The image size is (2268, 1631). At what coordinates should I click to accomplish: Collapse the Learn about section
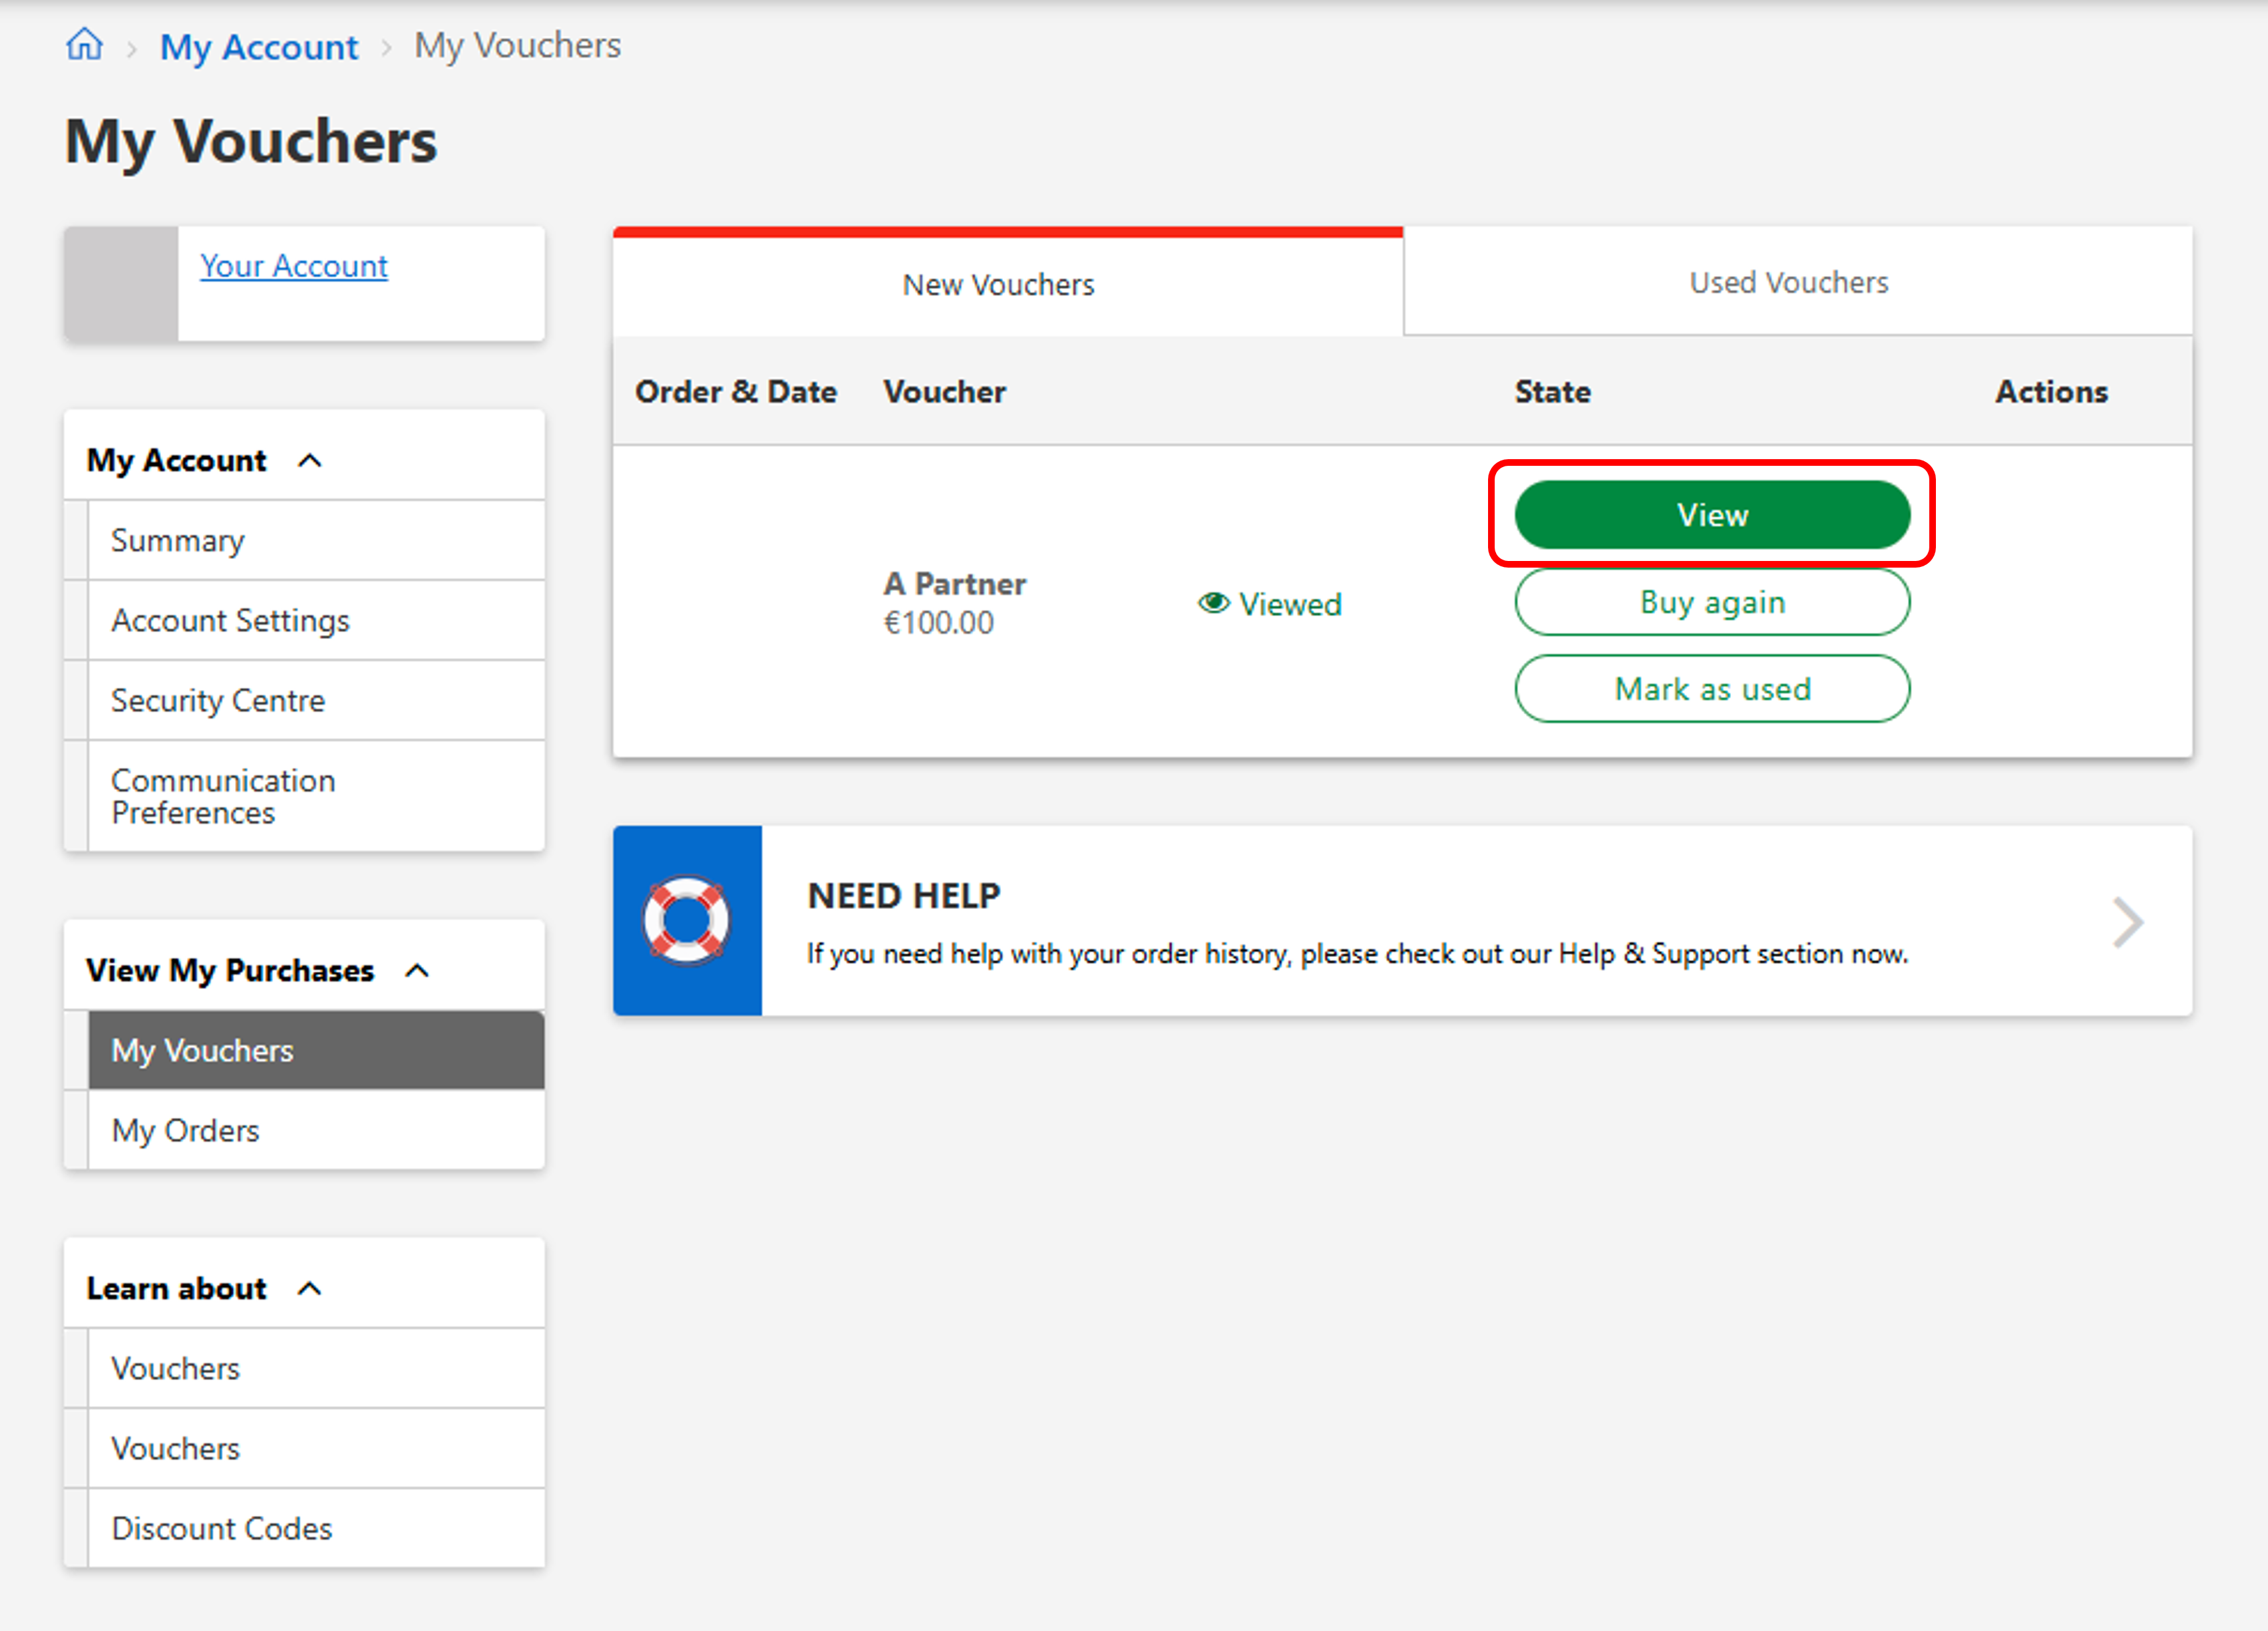tap(310, 1288)
